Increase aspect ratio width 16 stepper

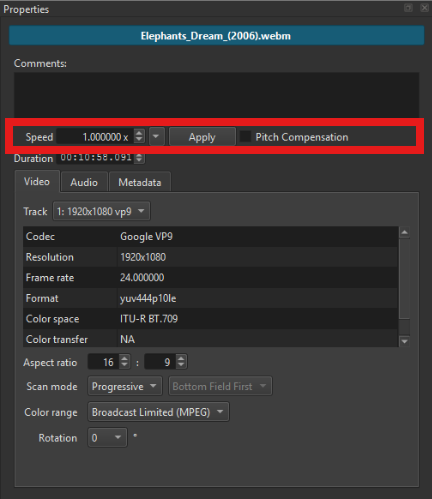pyautogui.click(x=124, y=359)
